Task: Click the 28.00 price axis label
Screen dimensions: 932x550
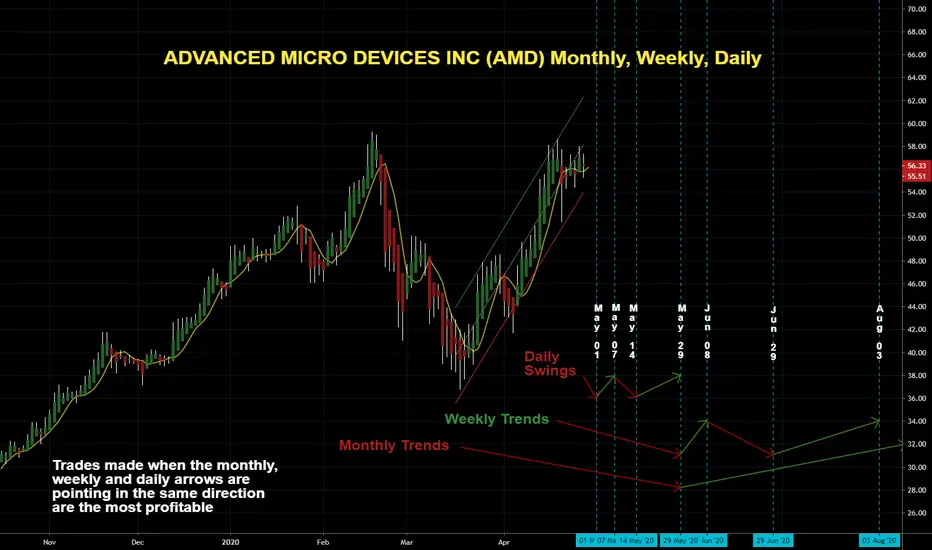Action: point(917,491)
